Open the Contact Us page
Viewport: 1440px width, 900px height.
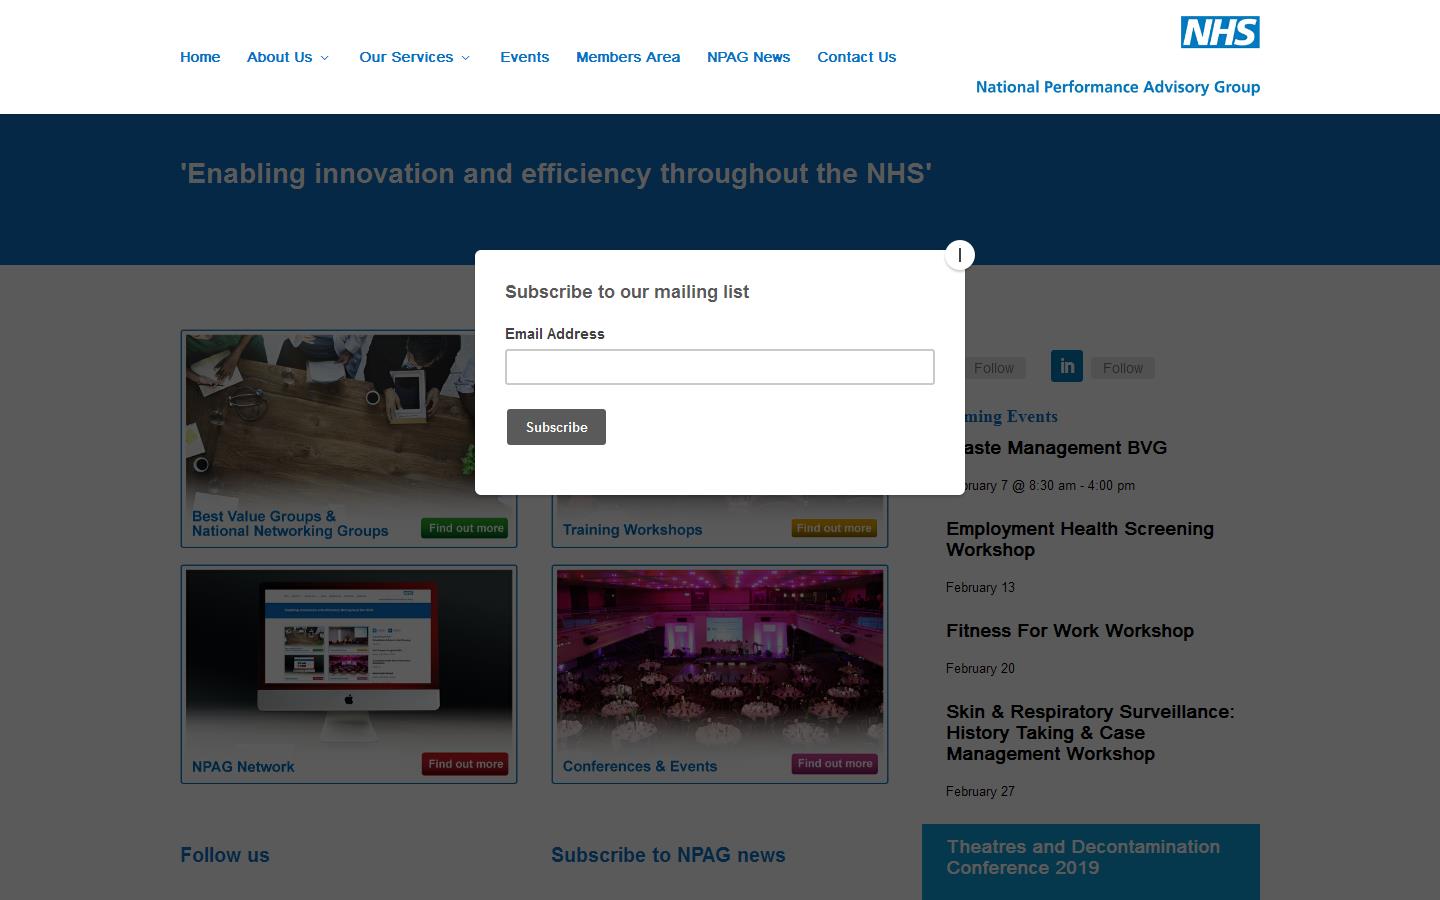[x=856, y=57]
